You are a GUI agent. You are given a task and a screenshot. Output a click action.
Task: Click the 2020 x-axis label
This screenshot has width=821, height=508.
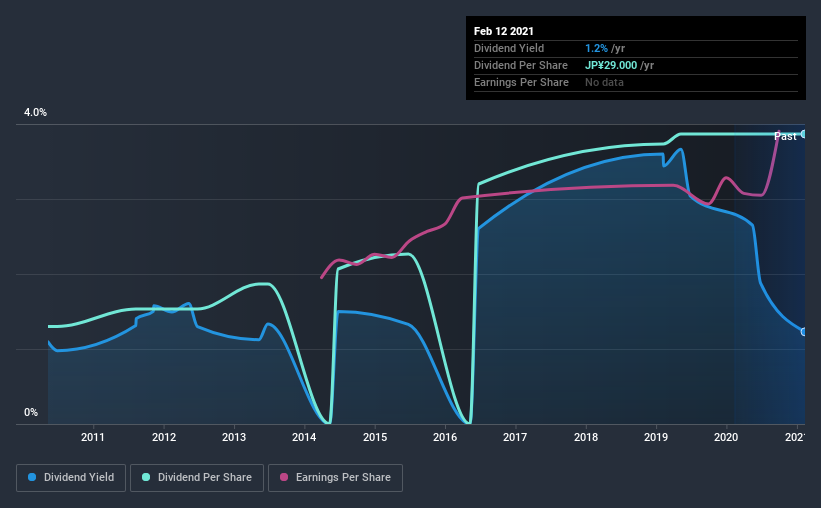726,437
